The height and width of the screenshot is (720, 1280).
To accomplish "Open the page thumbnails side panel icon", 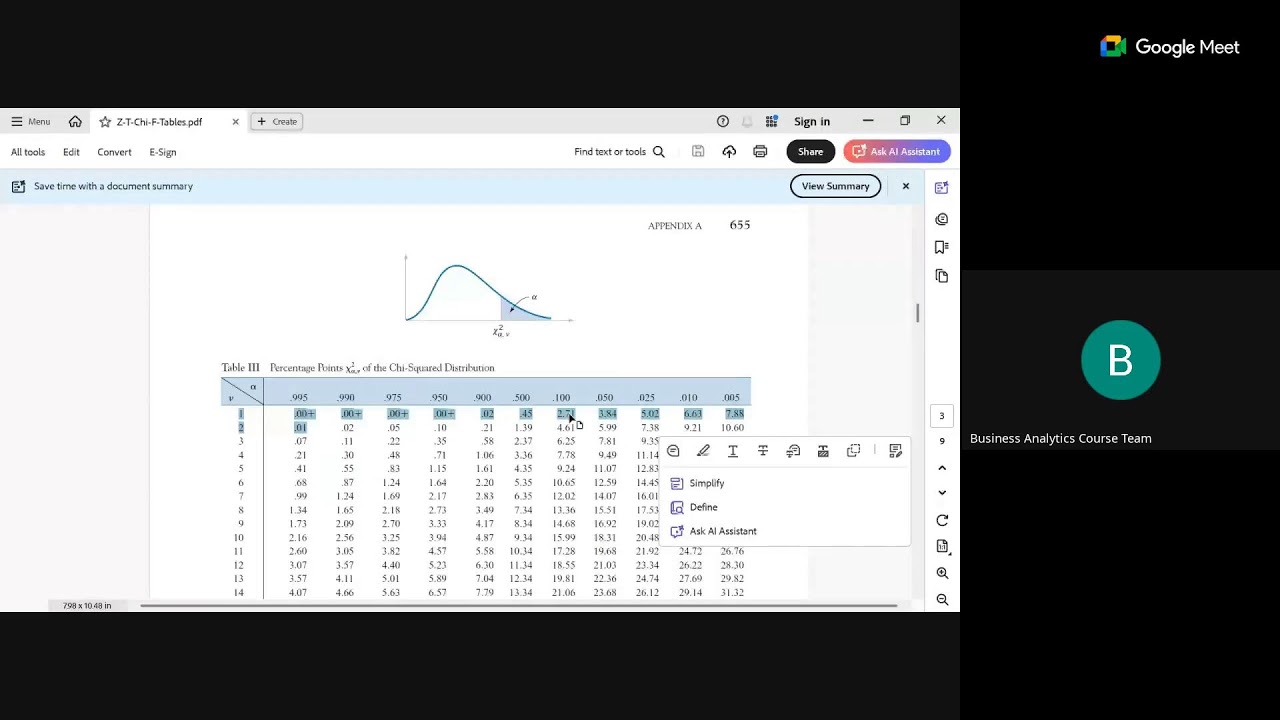I will pyautogui.click(x=941, y=276).
